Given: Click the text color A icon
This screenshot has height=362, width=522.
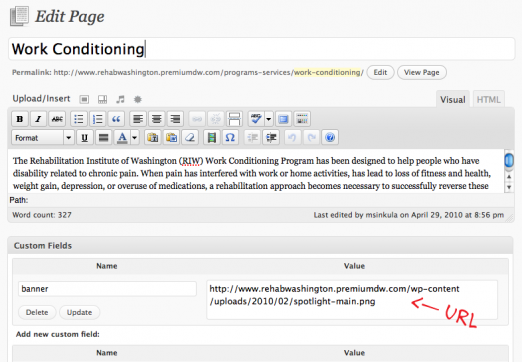Looking at the screenshot, I should [122, 138].
